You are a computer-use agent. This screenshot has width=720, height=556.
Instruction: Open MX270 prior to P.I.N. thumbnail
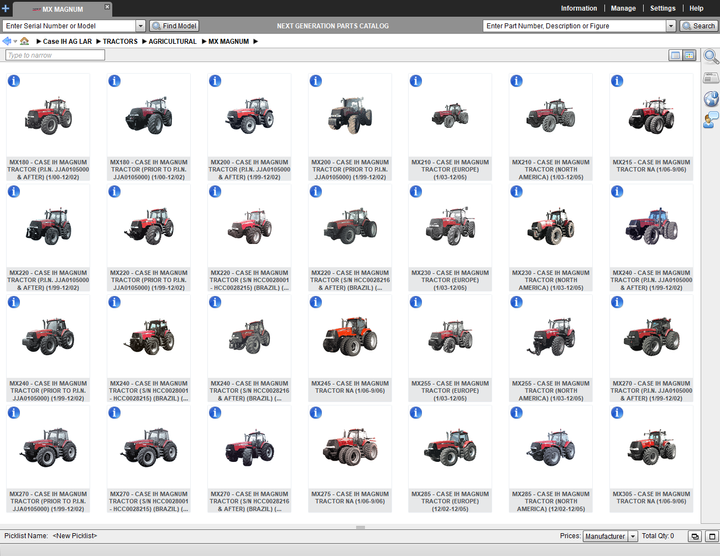pyautogui.click(x=48, y=447)
